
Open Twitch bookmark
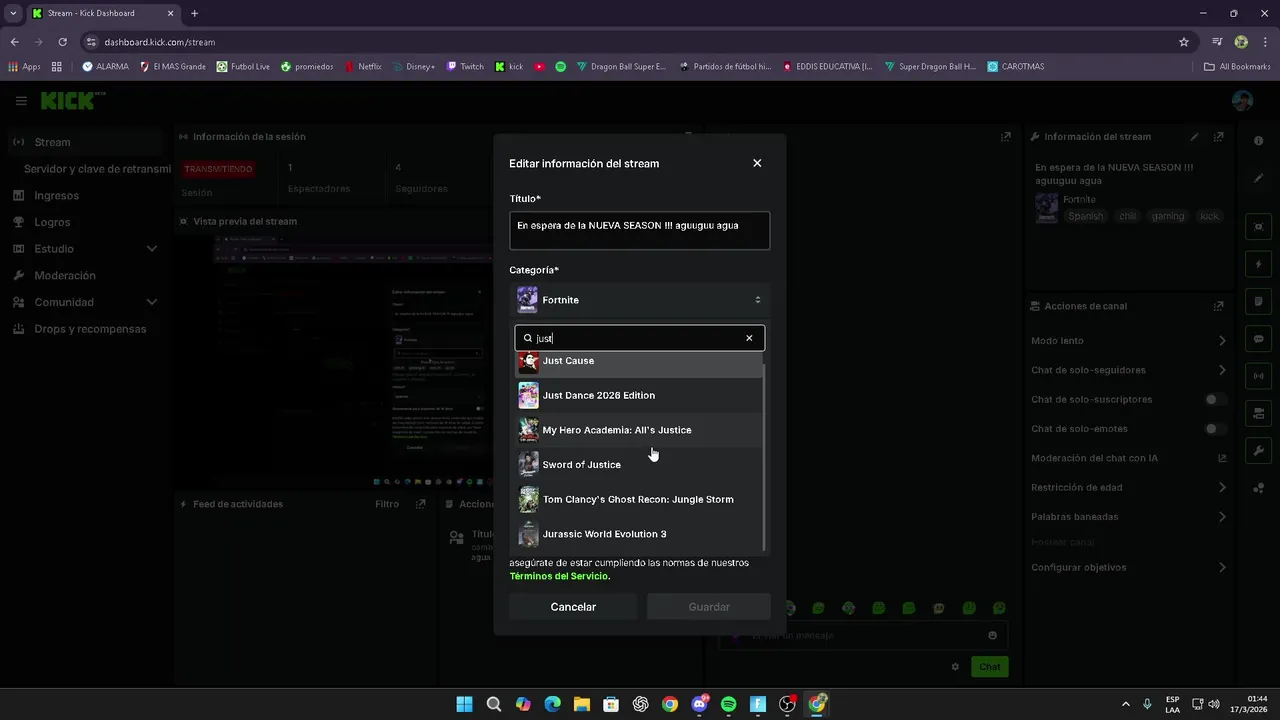tap(465, 67)
